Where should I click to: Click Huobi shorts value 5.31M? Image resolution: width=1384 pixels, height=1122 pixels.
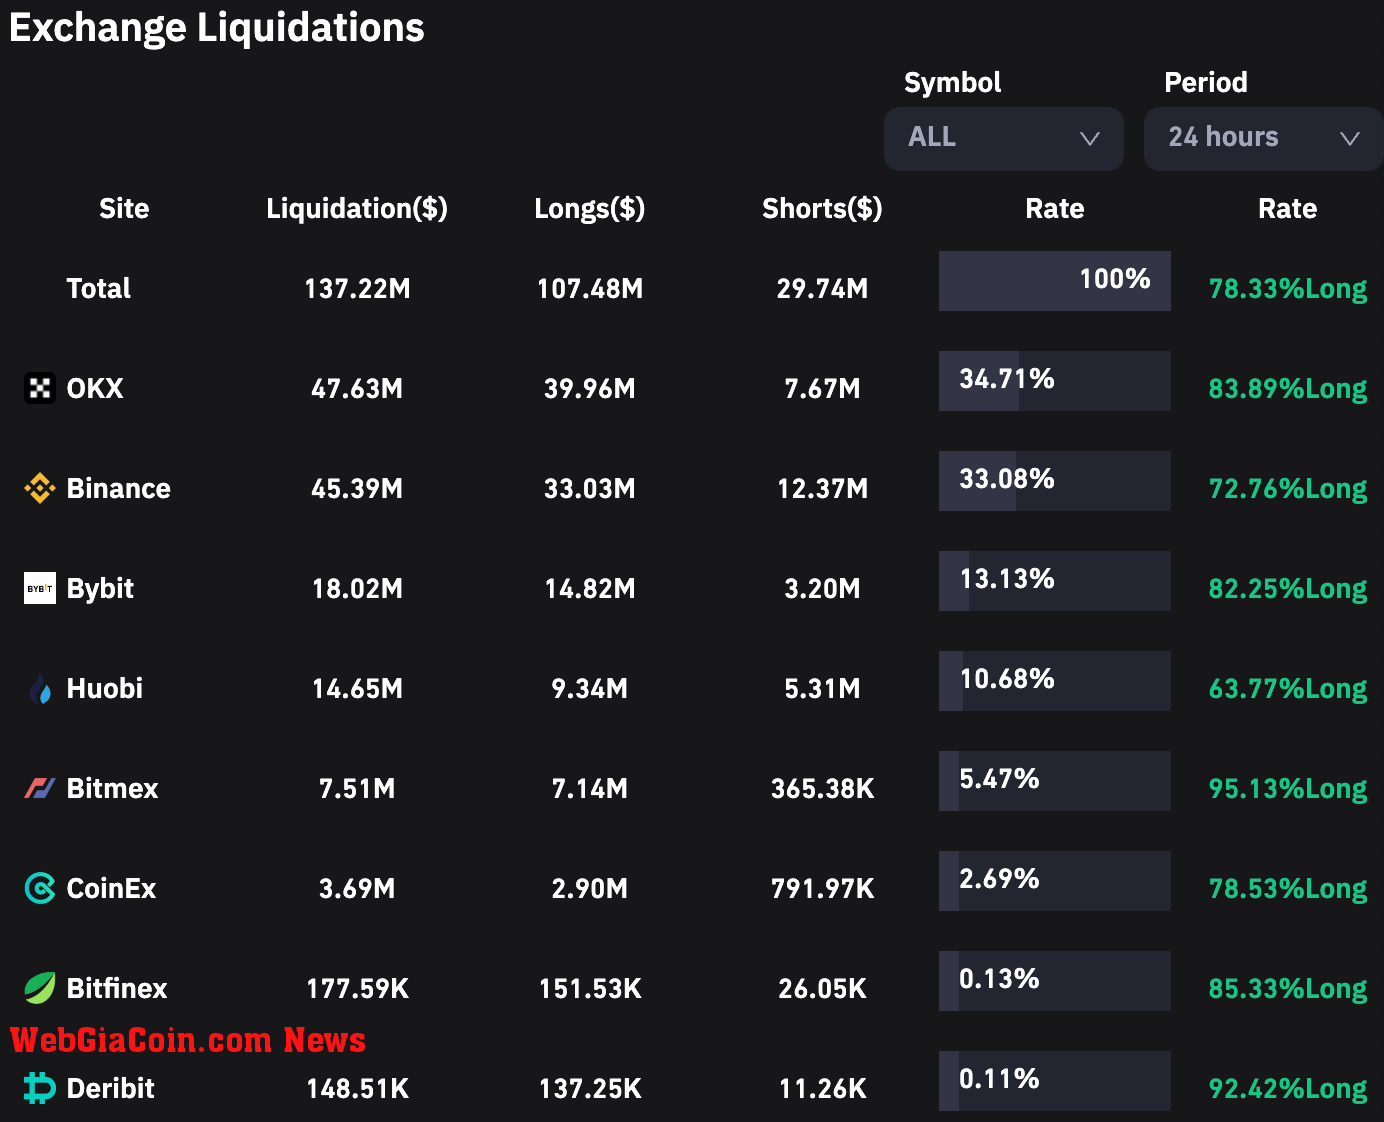(822, 688)
